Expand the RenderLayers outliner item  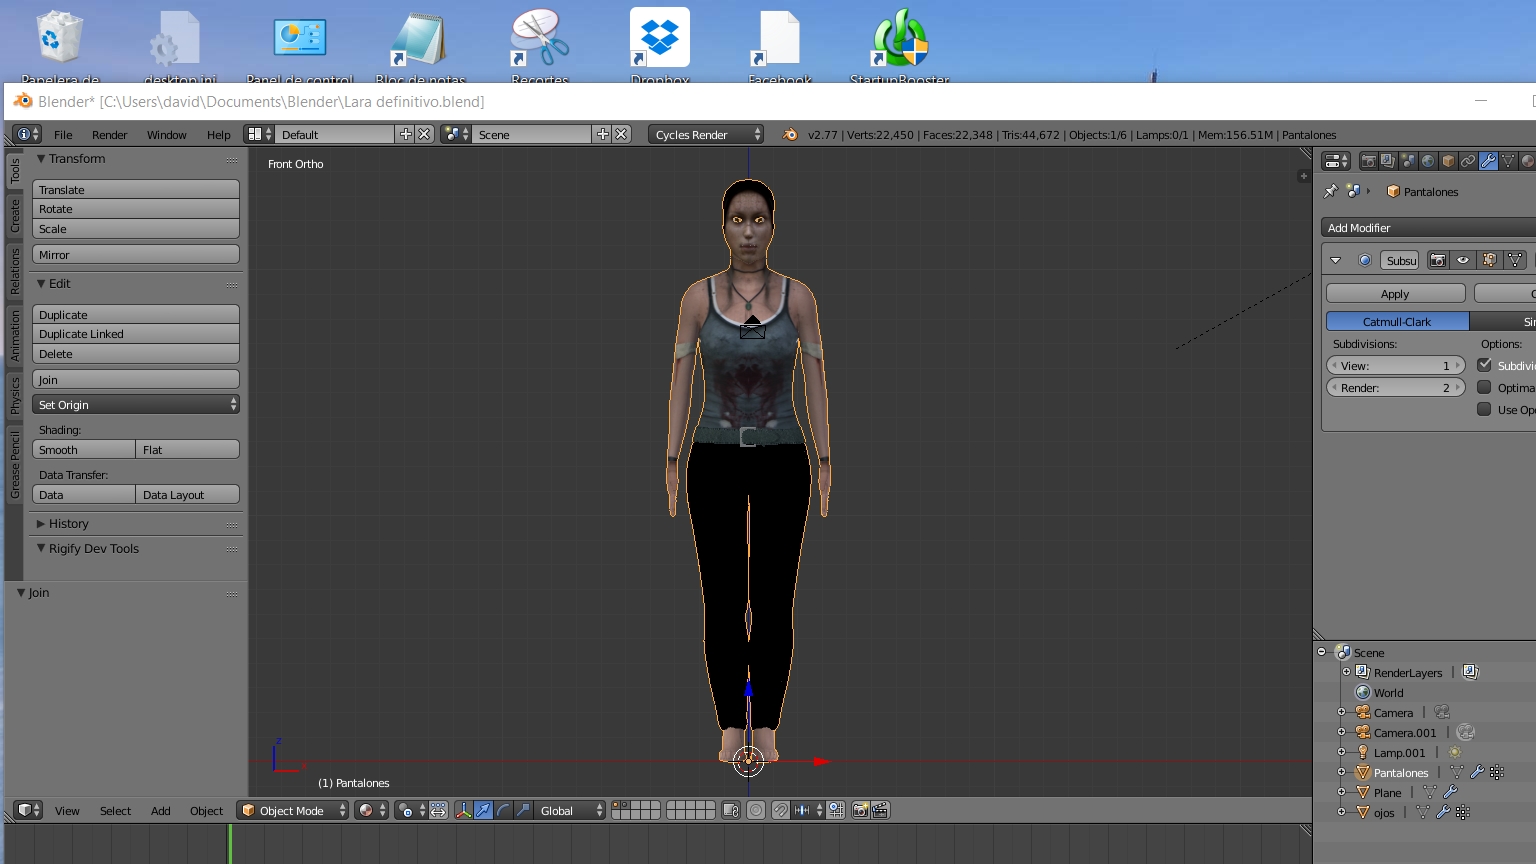tap(1346, 672)
